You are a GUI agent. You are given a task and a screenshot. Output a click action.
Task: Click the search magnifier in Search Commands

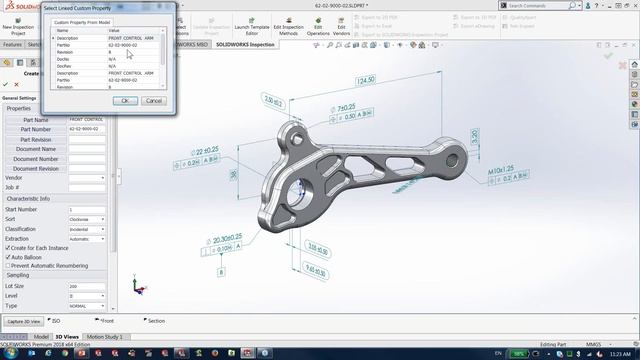[x=572, y=6]
